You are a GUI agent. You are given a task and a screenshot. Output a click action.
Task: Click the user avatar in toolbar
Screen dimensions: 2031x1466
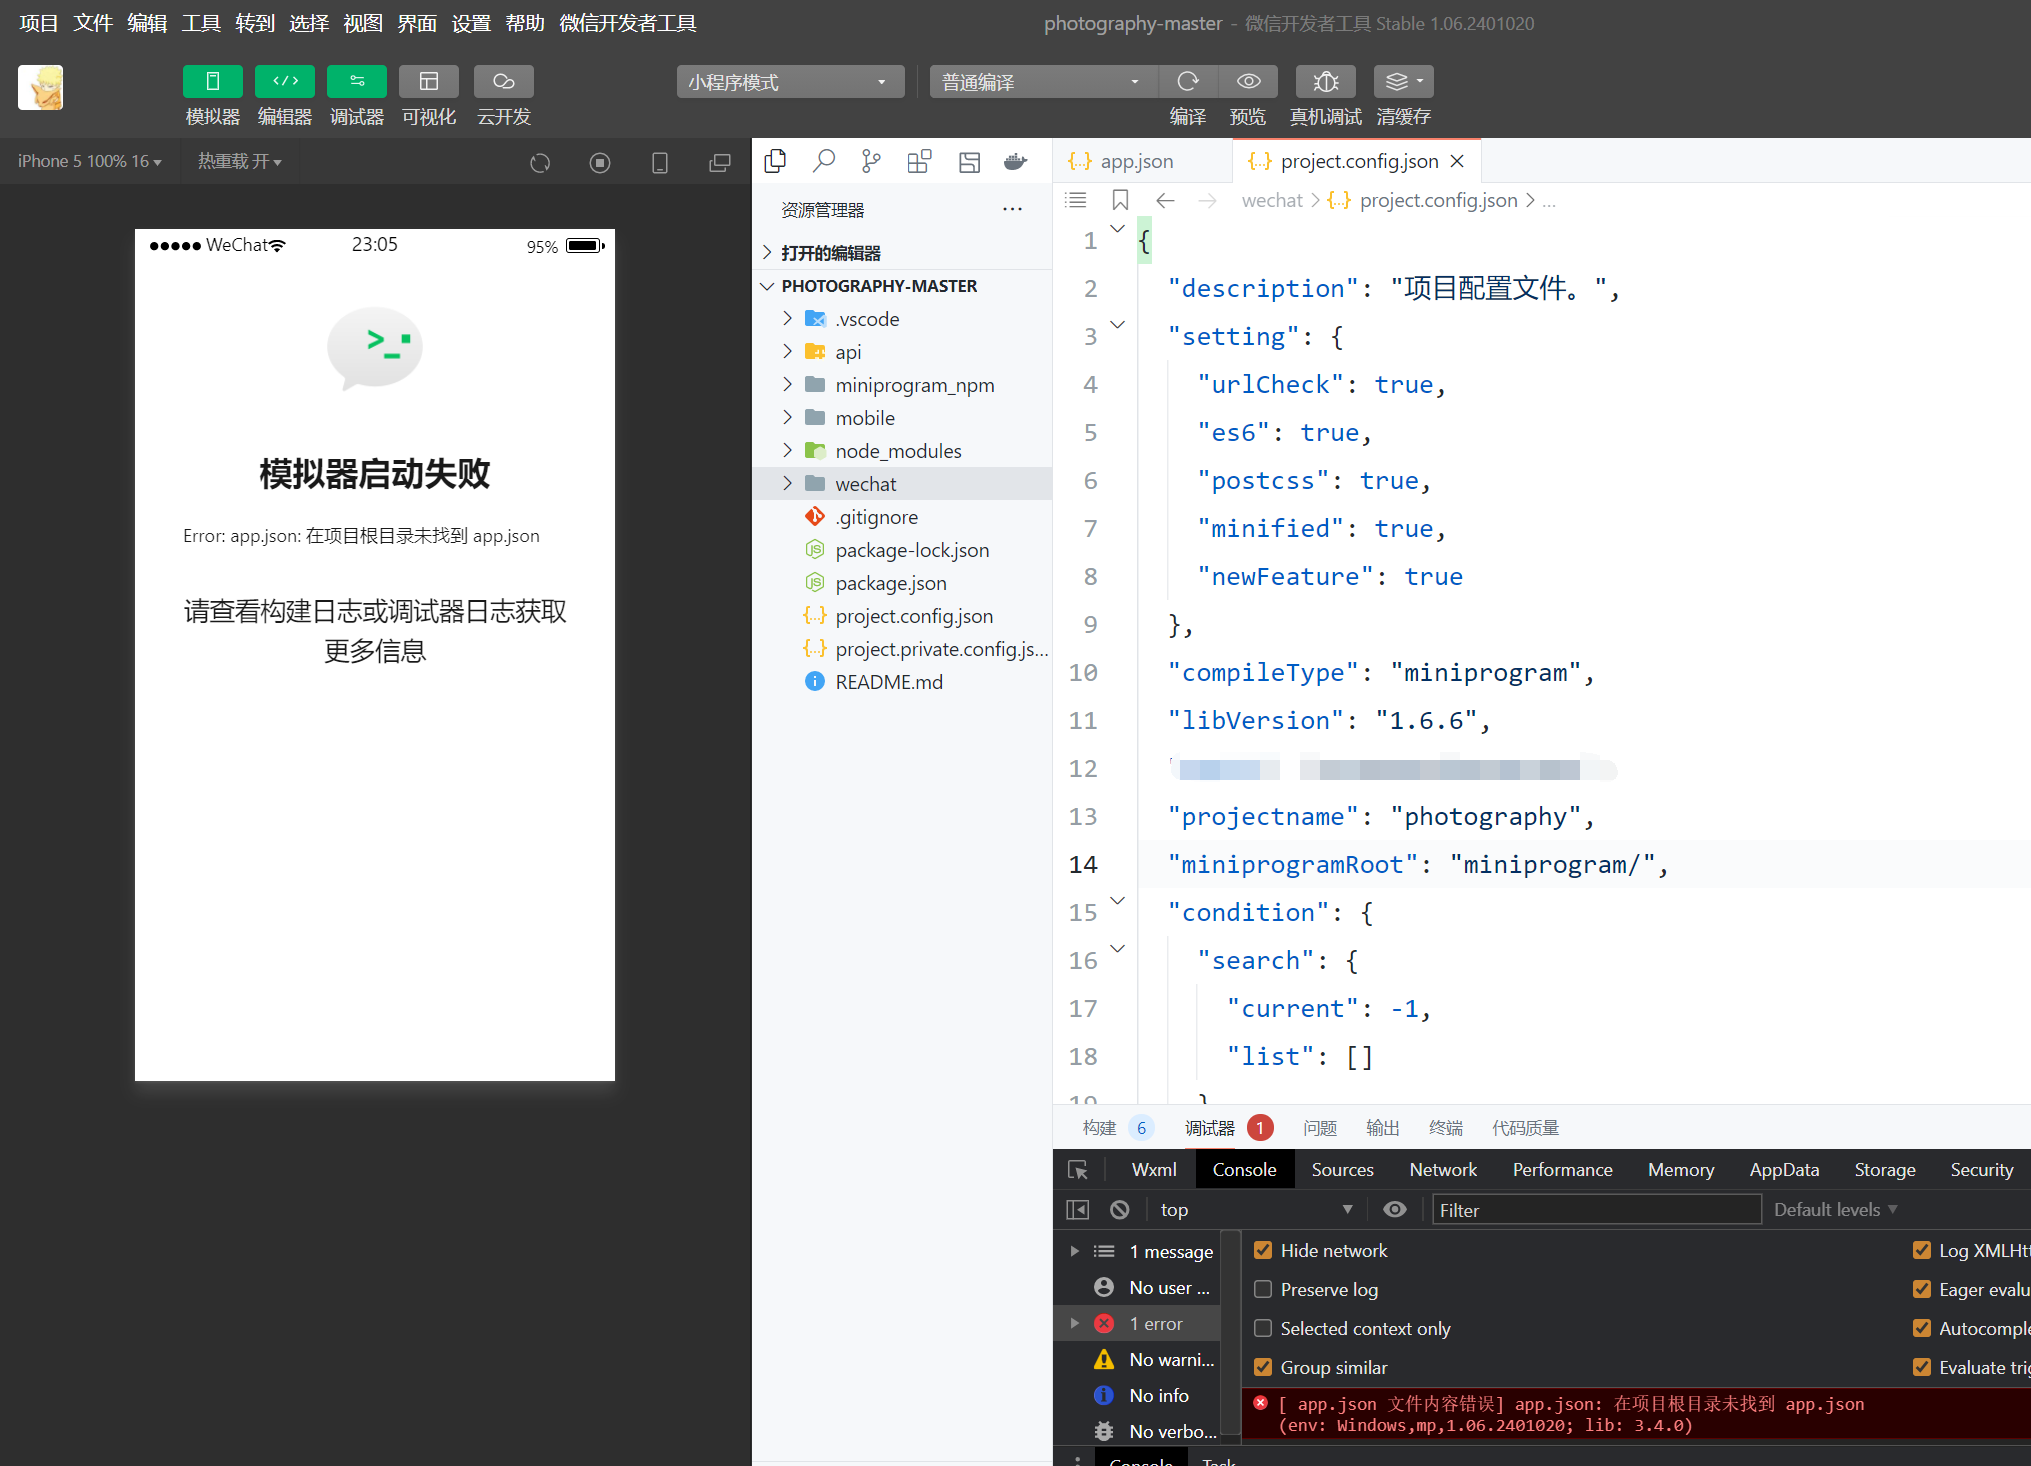pyautogui.click(x=41, y=88)
